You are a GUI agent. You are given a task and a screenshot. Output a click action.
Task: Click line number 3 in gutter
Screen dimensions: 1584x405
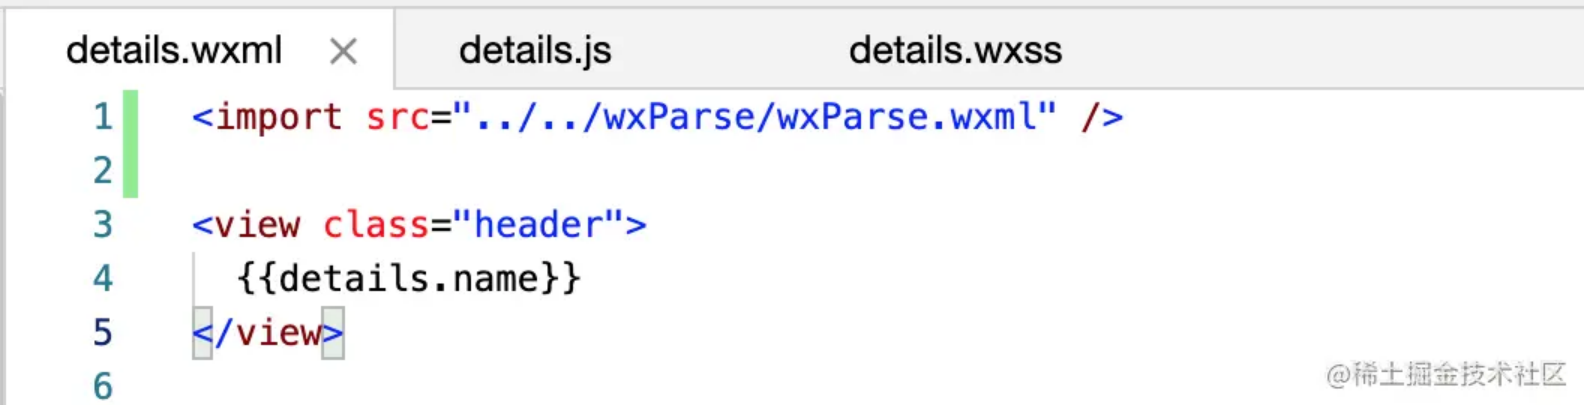coord(102,225)
